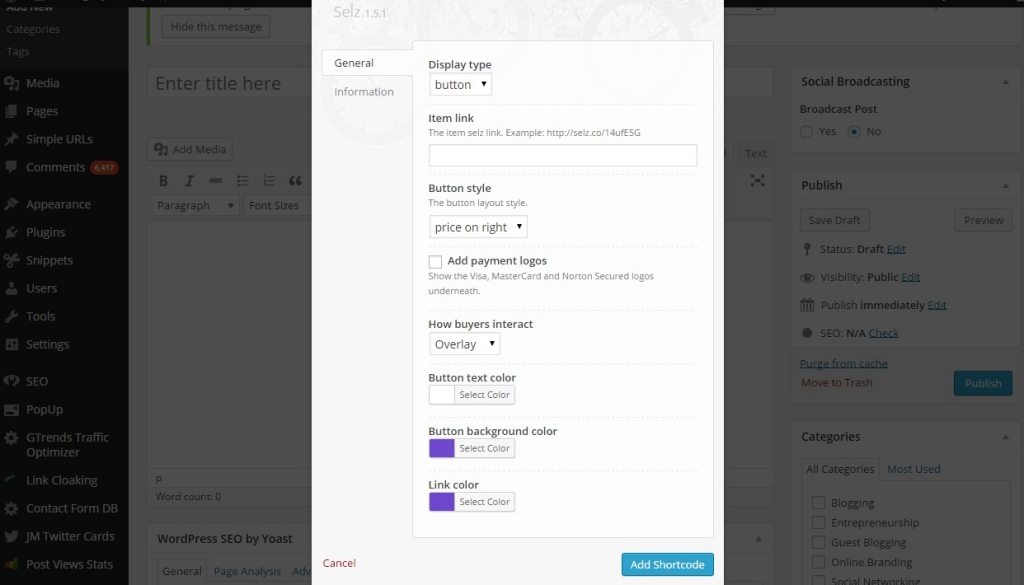The height and width of the screenshot is (585, 1024).
Task: Open the Link Cloaking icon
Action: [11, 480]
